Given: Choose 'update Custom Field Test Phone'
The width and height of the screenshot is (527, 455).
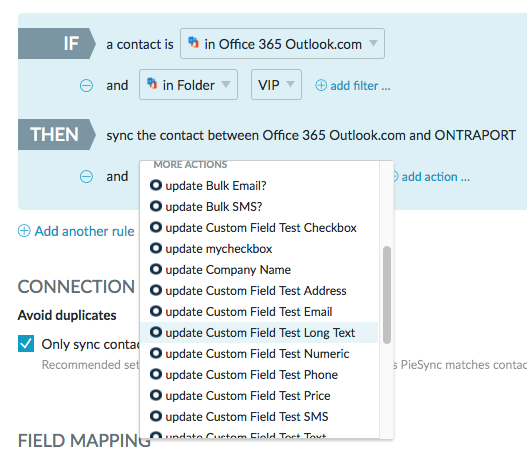Looking at the screenshot, I should click(259, 375).
